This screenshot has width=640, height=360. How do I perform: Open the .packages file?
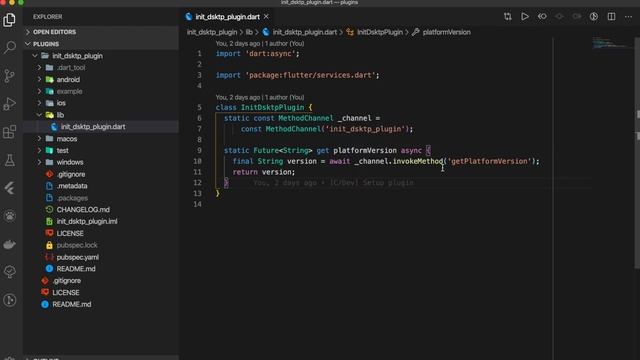pyautogui.click(x=100, y=198)
